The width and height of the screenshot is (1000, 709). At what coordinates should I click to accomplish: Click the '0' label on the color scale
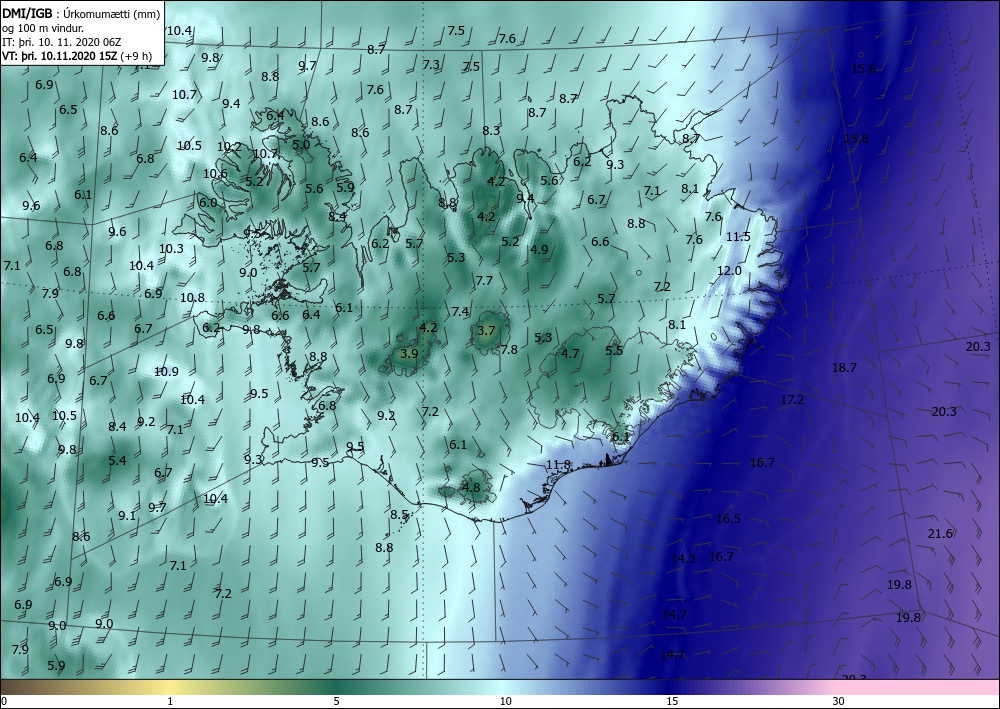4,701
